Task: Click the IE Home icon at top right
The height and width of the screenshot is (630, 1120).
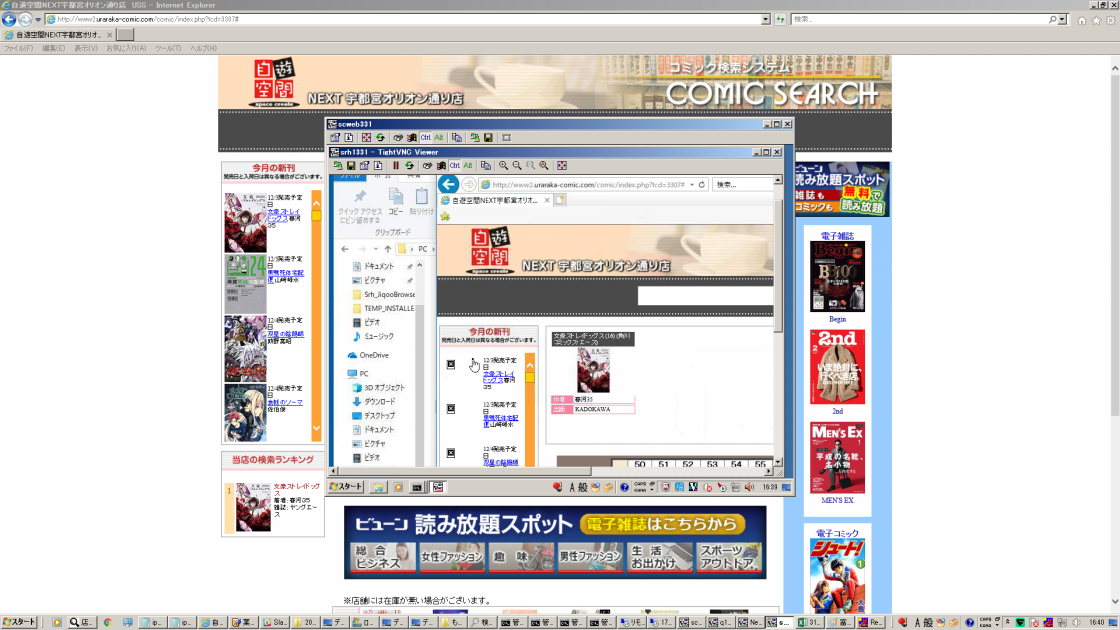Action: pyautogui.click(x=1082, y=20)
